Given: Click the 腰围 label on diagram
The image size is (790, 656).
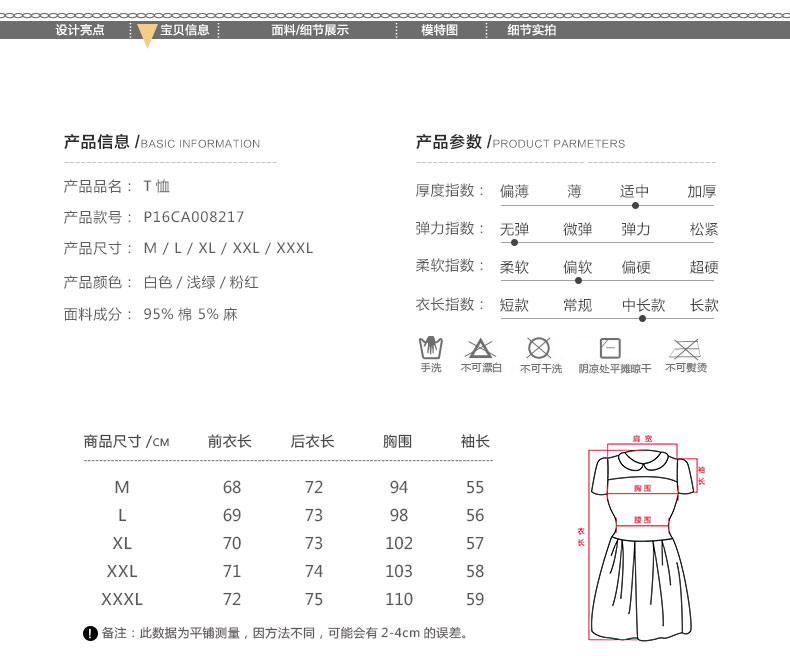Looking at the screenshot, I should 642,519.
